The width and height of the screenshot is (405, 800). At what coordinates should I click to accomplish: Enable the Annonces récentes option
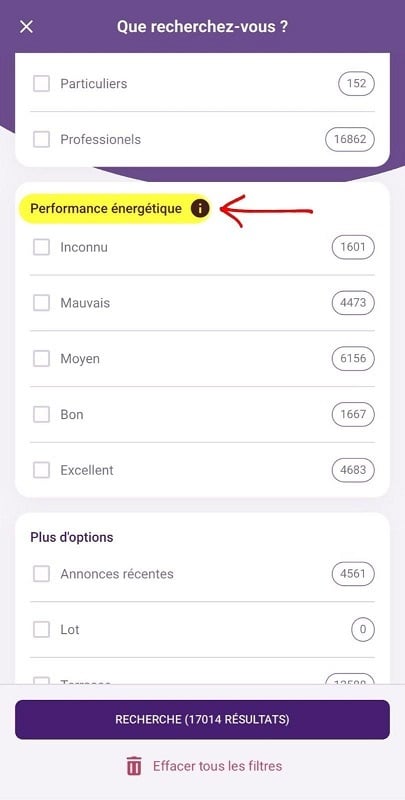click(x=41, y=574)
